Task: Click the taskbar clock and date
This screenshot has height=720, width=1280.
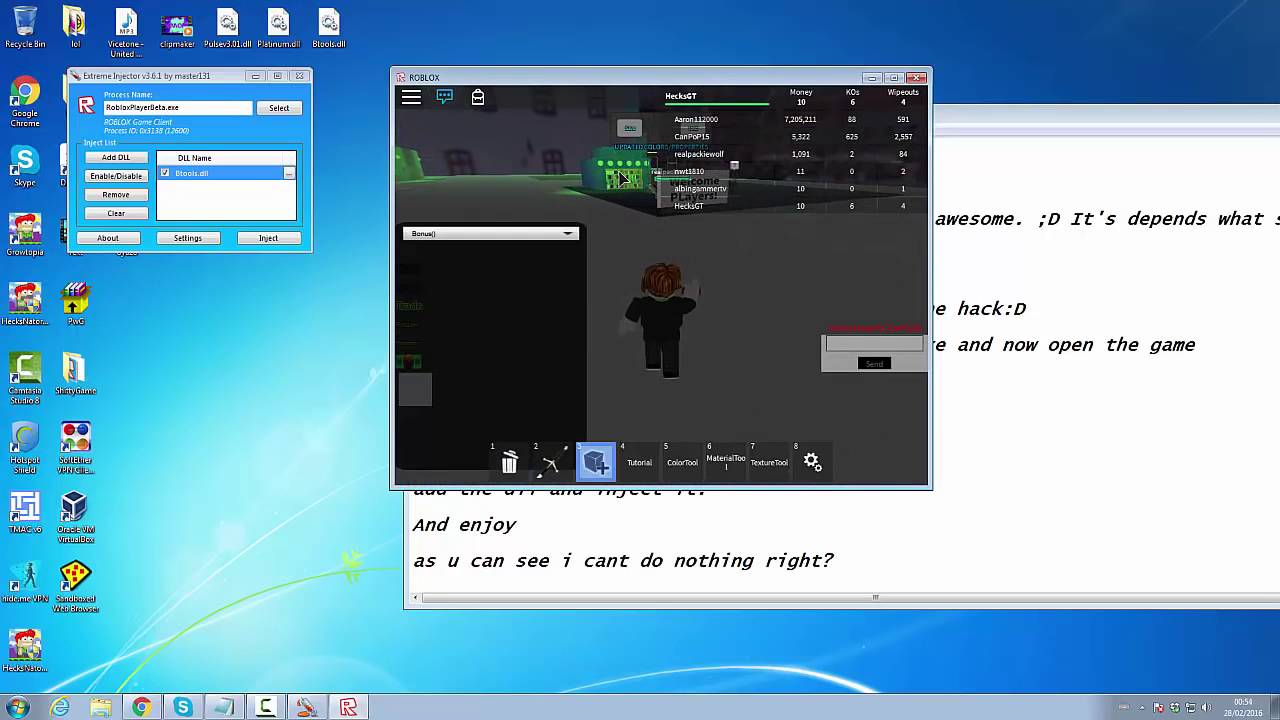Action: tap(1243, 707)
